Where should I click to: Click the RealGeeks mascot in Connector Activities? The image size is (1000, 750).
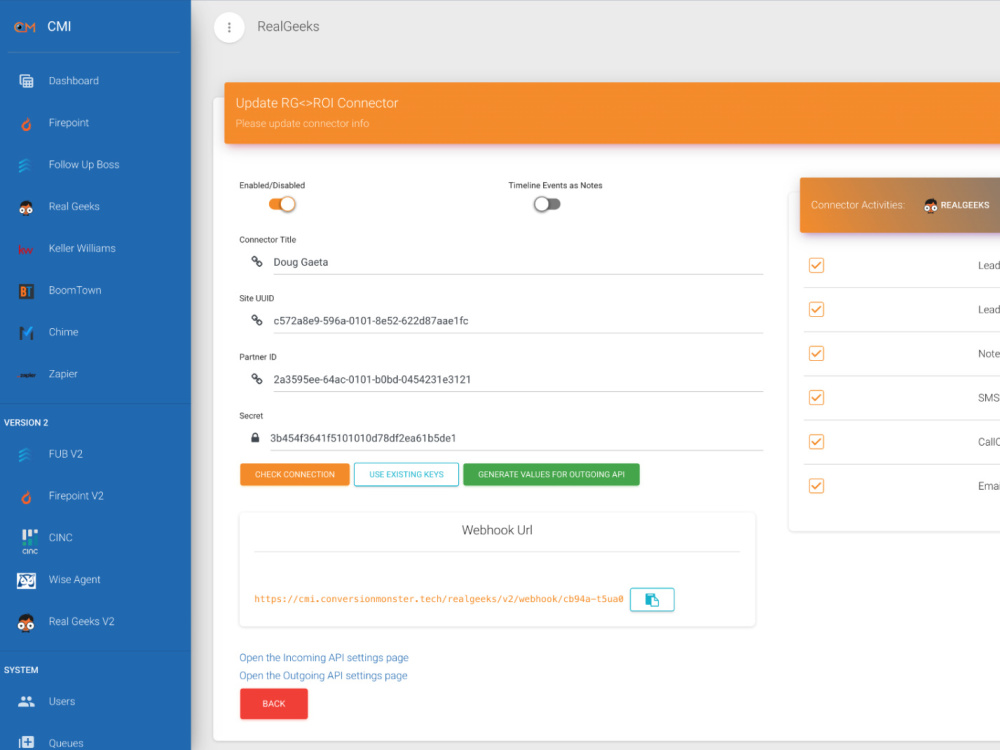point(931,205)
